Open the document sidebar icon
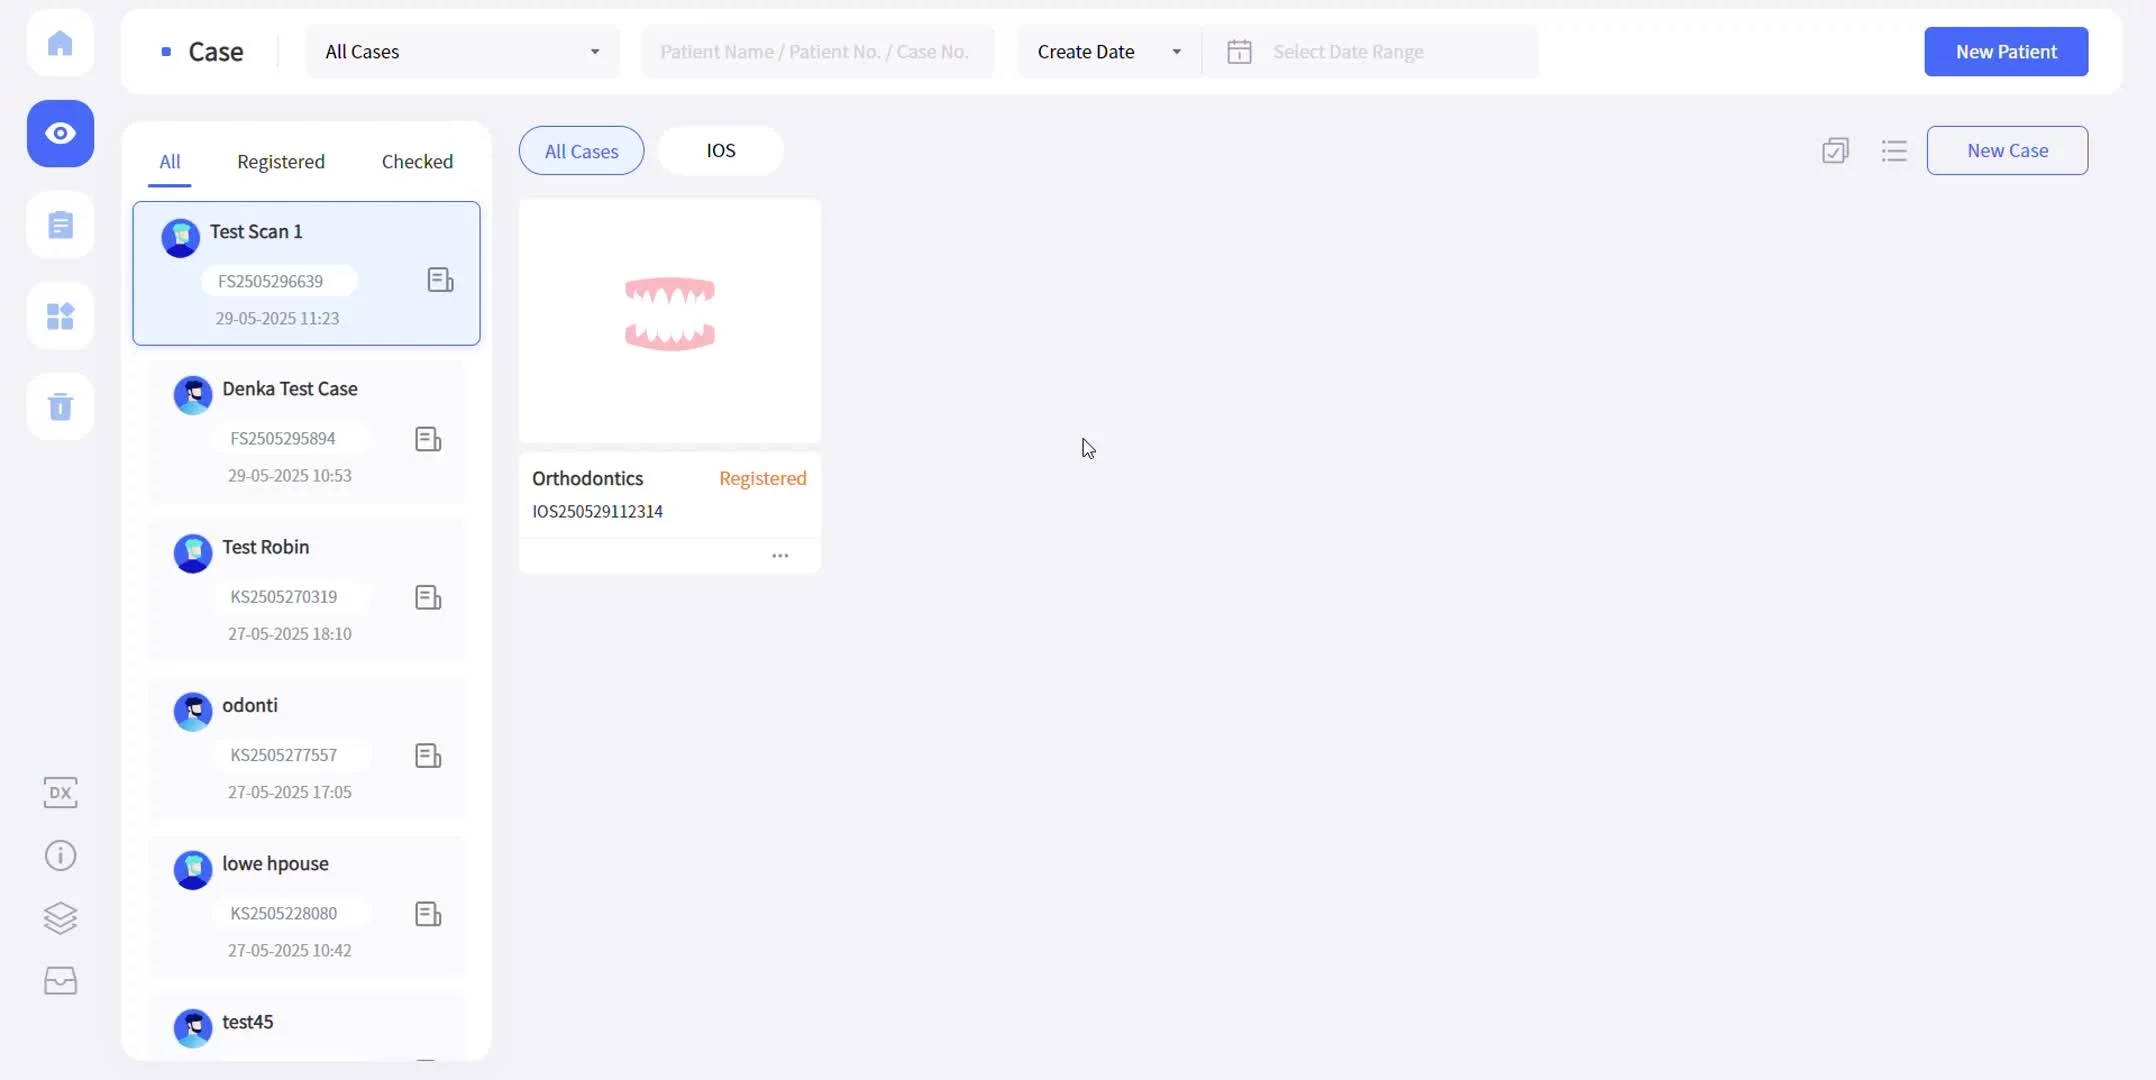Image resolution: width=2156 pixels, height=1080 pixels. pyautogui.click(x=60, y=225)
